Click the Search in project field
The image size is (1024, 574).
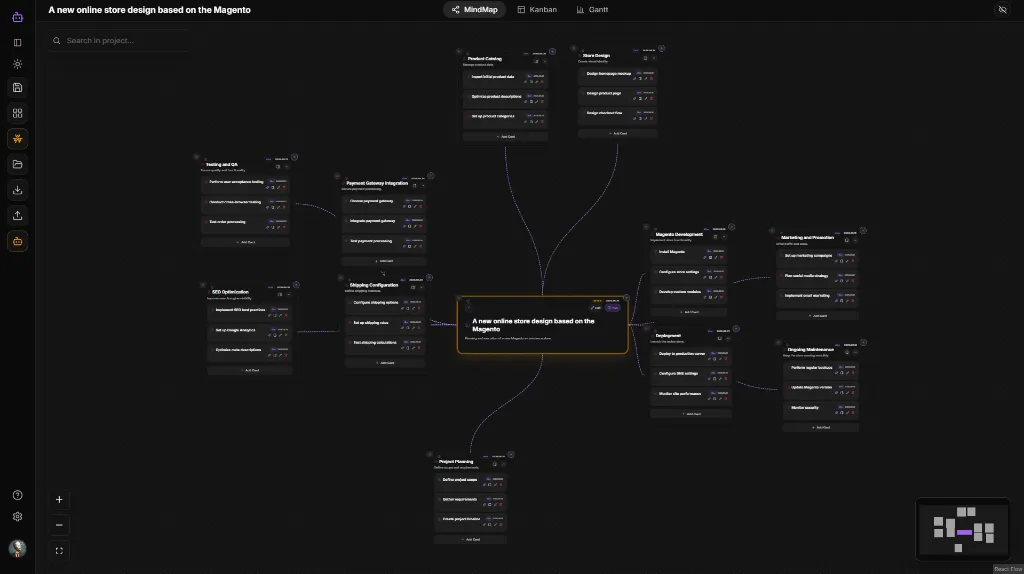(x=120, y=40)
